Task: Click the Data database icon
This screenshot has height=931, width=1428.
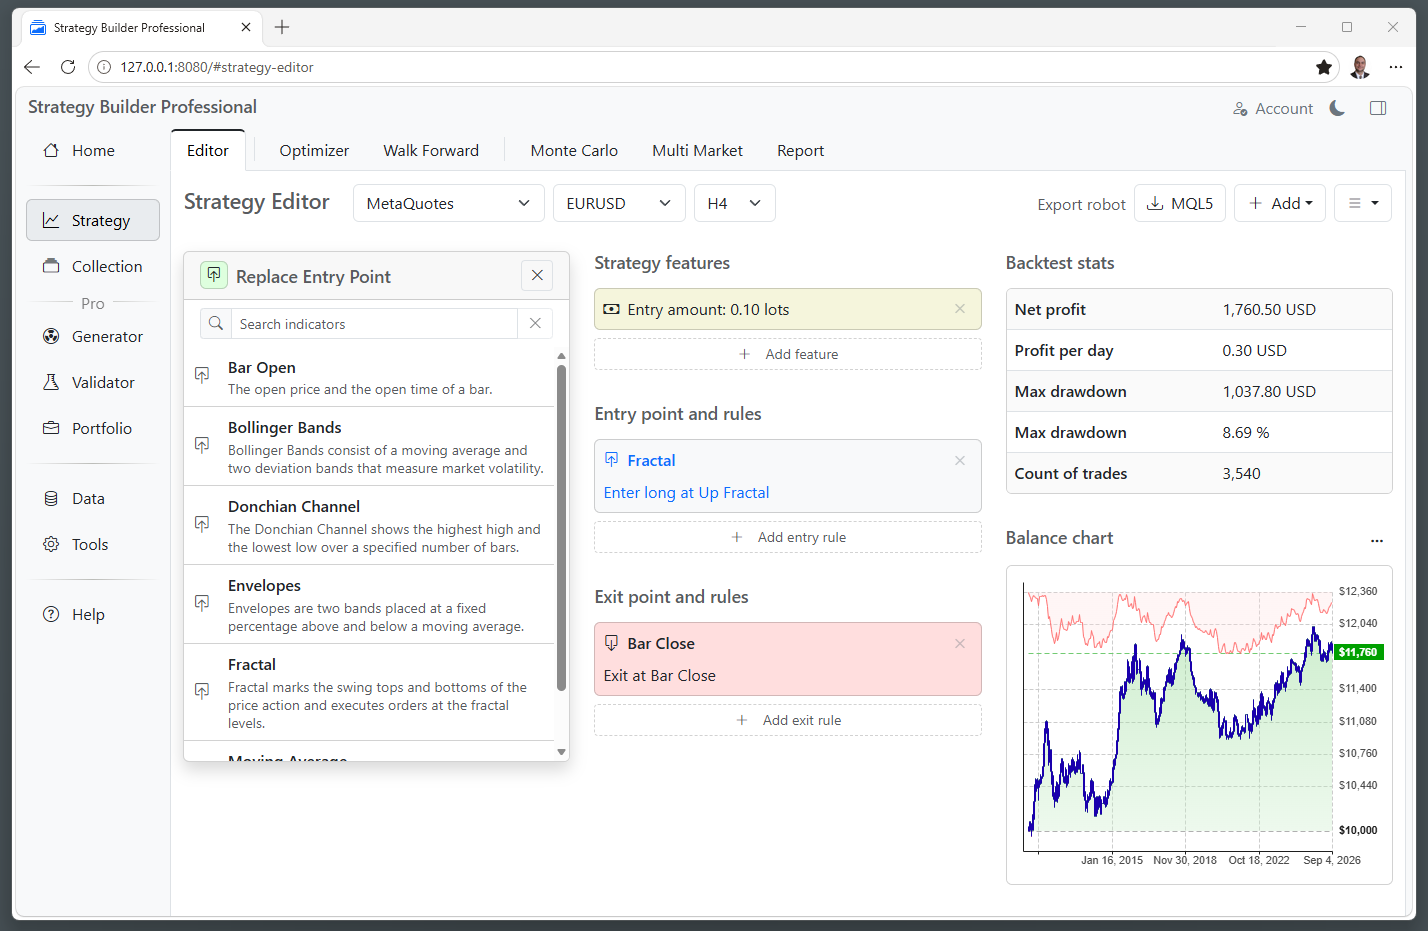Action: point(51,498)
